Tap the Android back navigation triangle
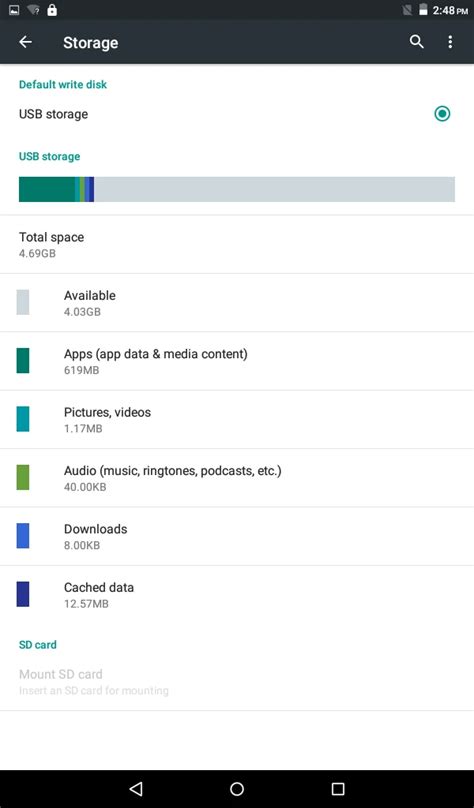 coord(136,788)
